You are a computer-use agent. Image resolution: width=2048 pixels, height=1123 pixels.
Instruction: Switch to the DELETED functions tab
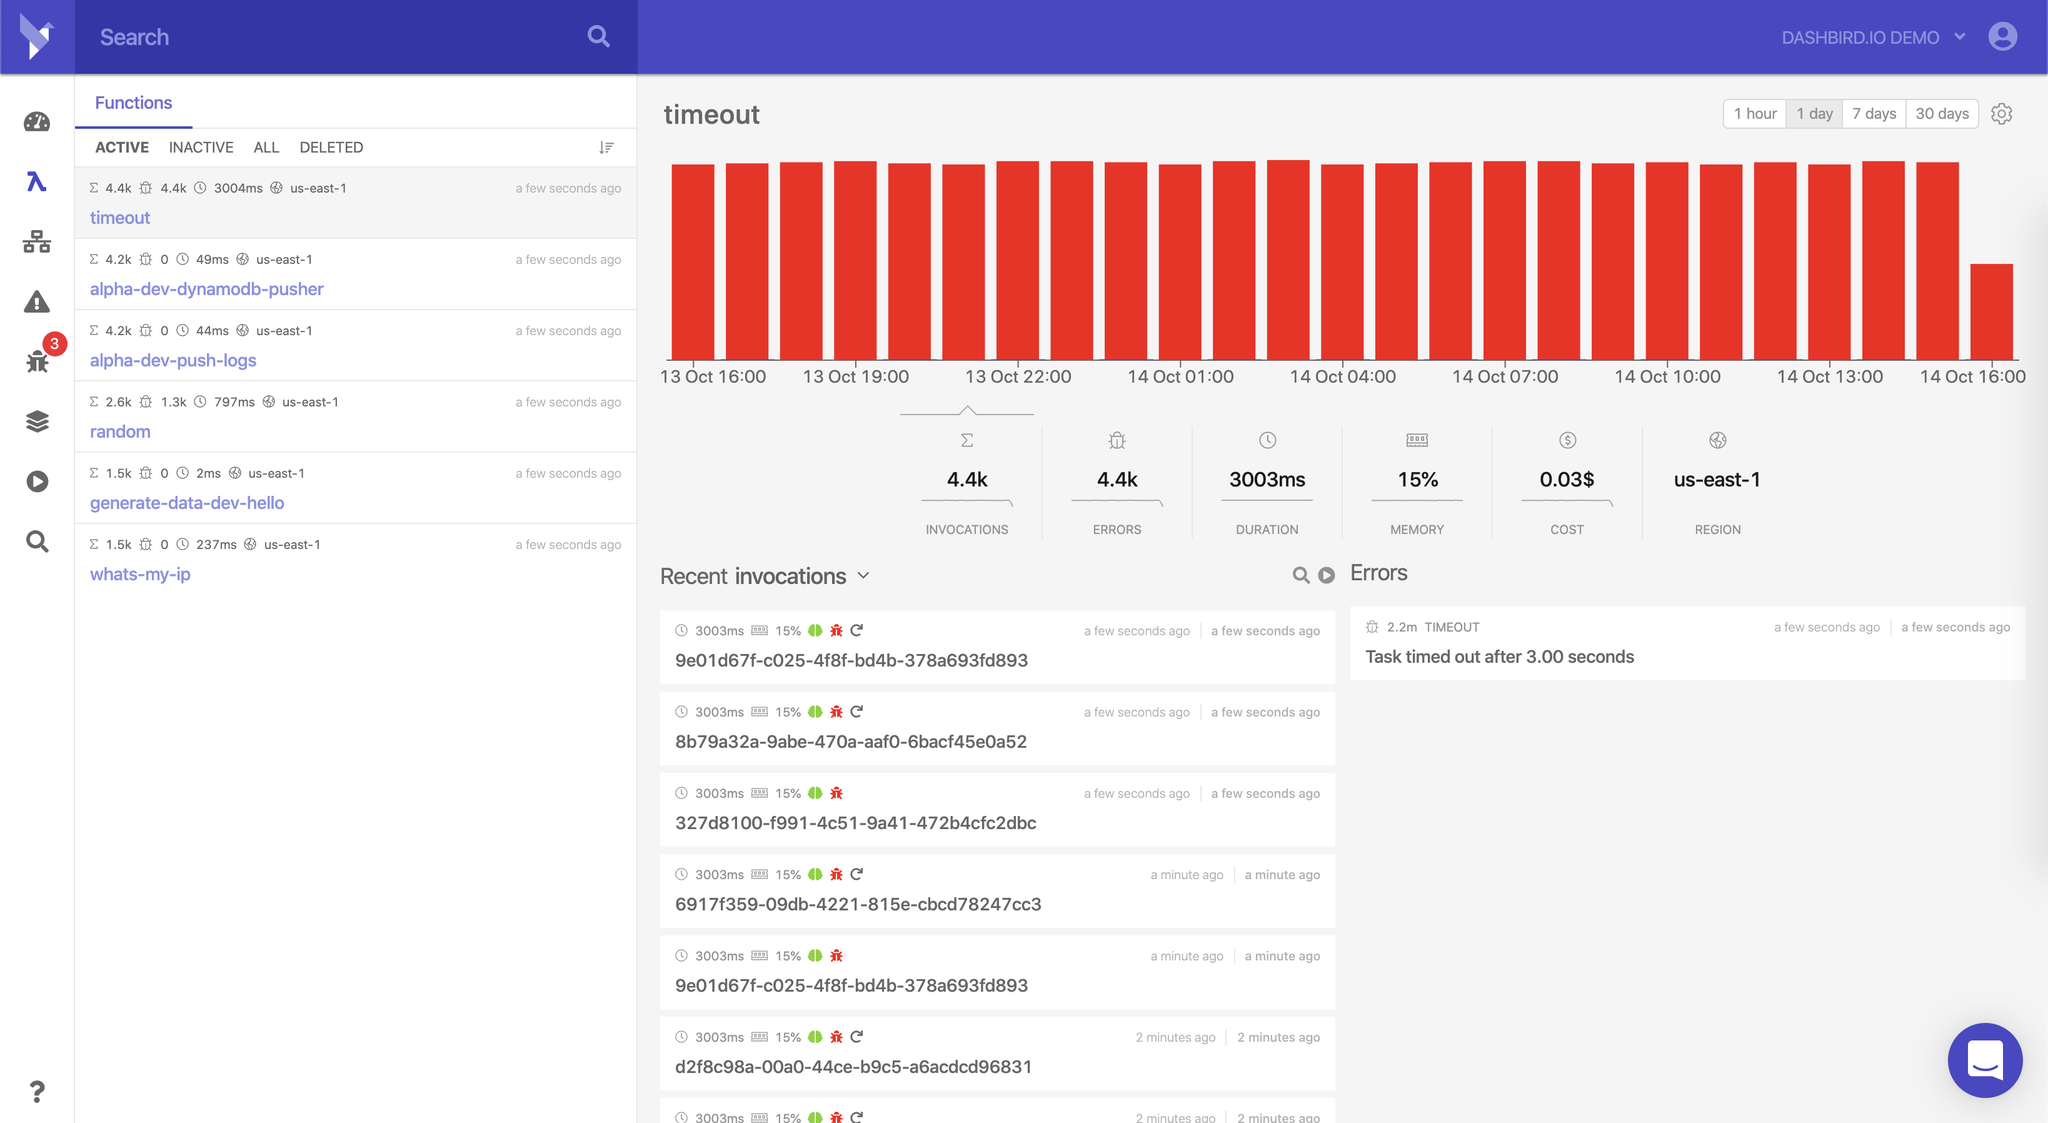coord(331,147)
